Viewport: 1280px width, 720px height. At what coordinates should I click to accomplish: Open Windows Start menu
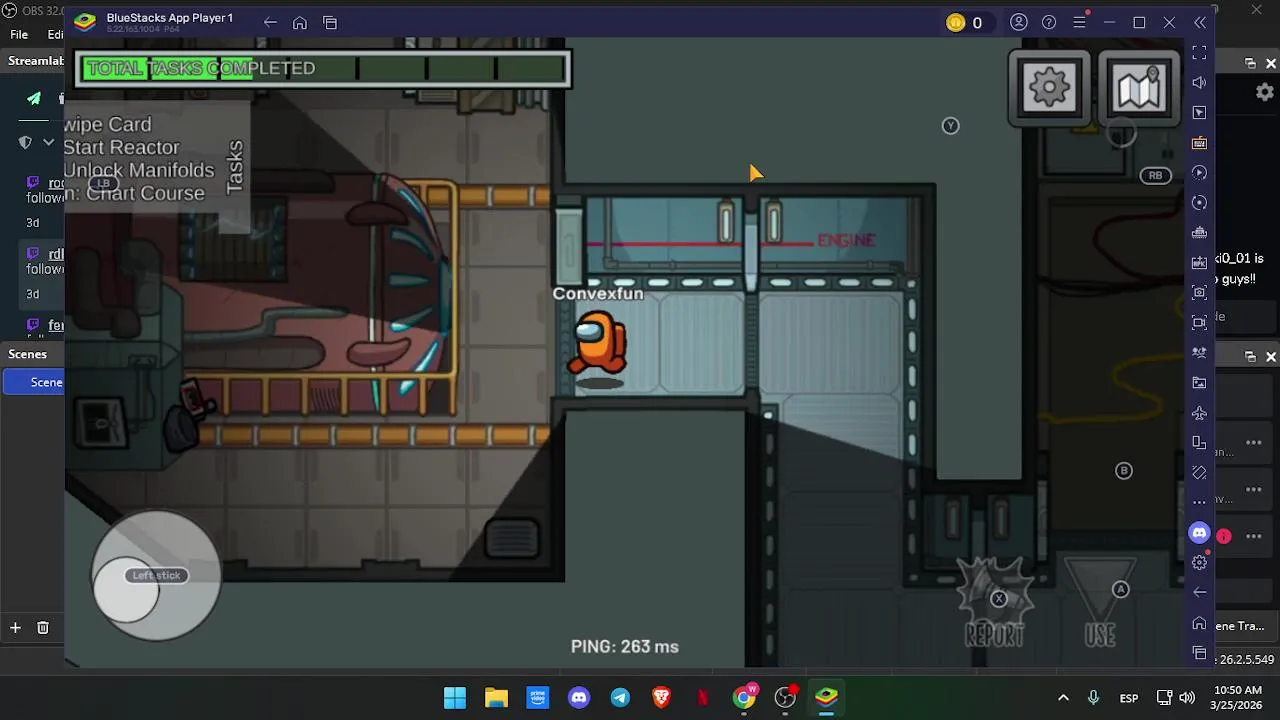[455, 697]
